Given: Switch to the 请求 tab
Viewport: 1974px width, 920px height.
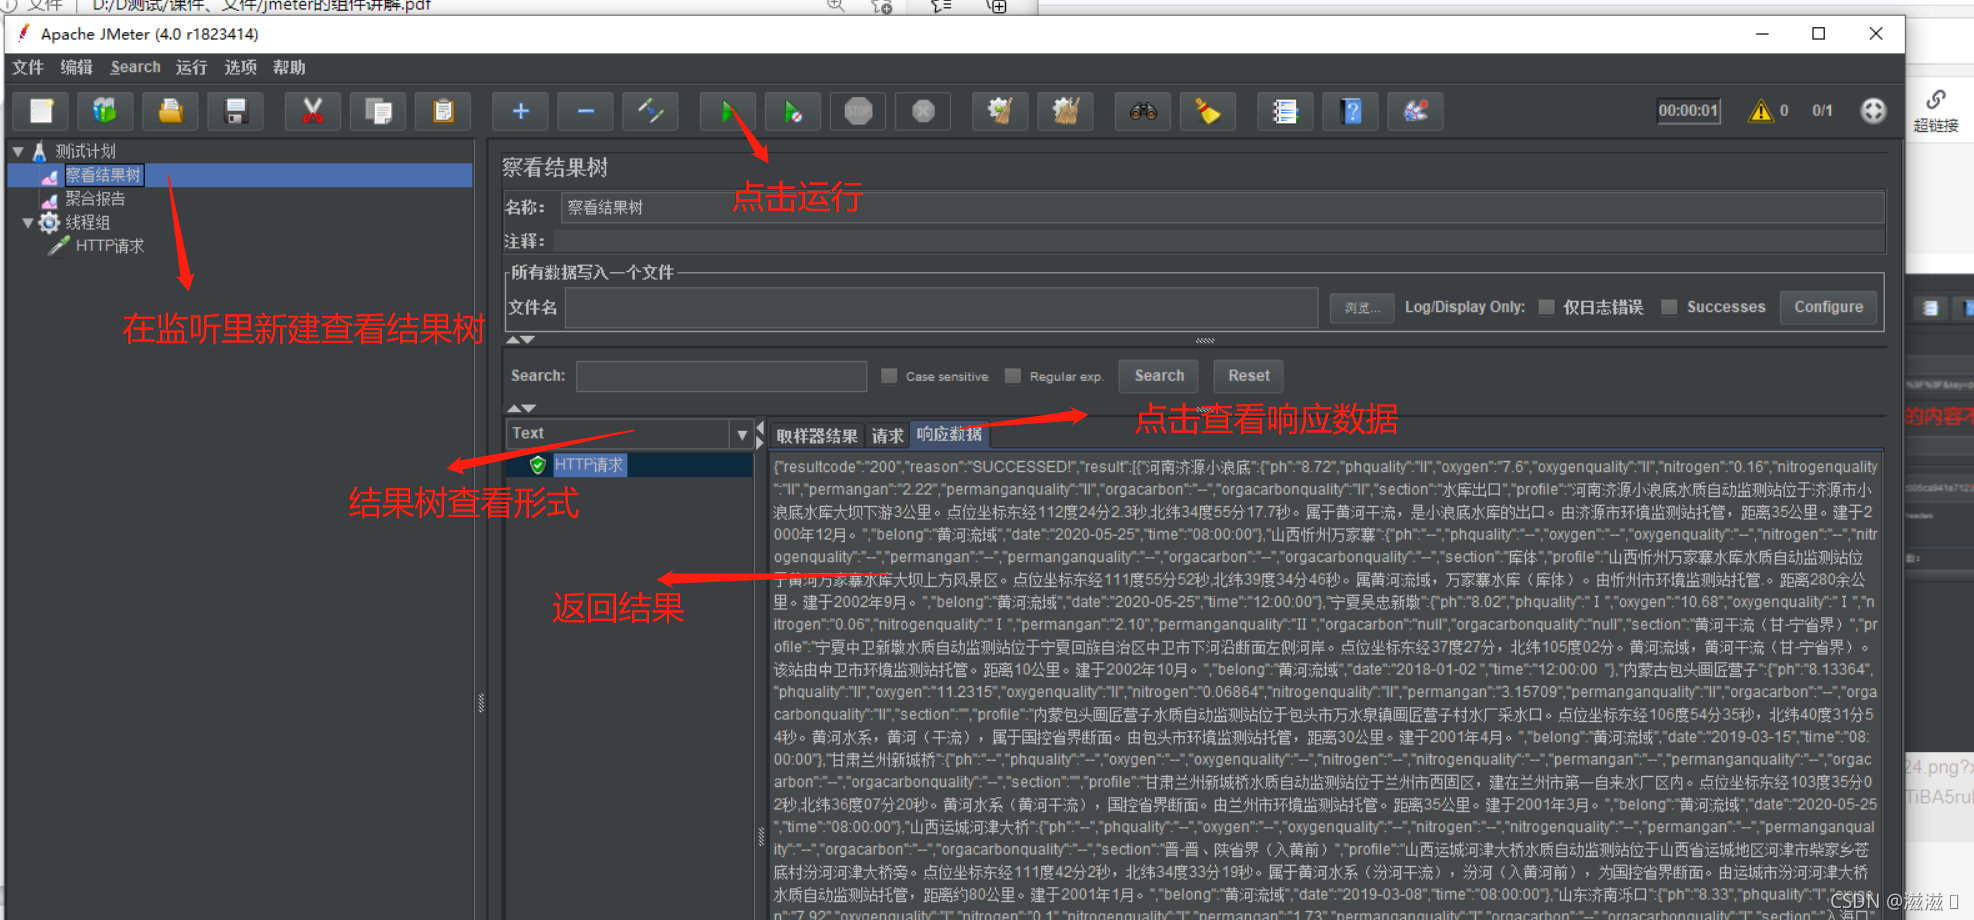Looking at the screenshot, I should pos(887,435).
